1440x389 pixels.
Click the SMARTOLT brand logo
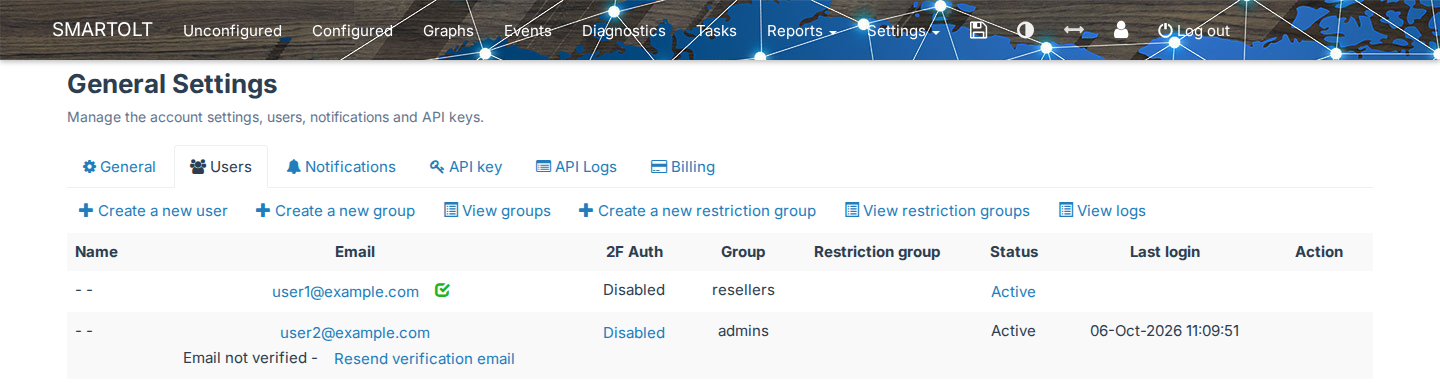[102, 29]
